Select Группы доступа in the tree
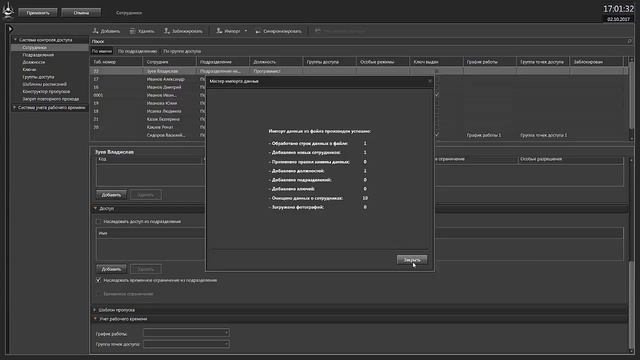The image size is (640, 360). tap(38, 77)
